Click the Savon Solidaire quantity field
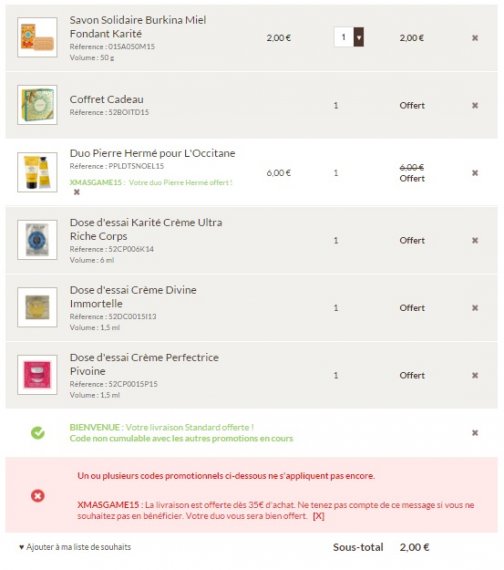The height and width of the screenshot is (570, 504). 344,37
